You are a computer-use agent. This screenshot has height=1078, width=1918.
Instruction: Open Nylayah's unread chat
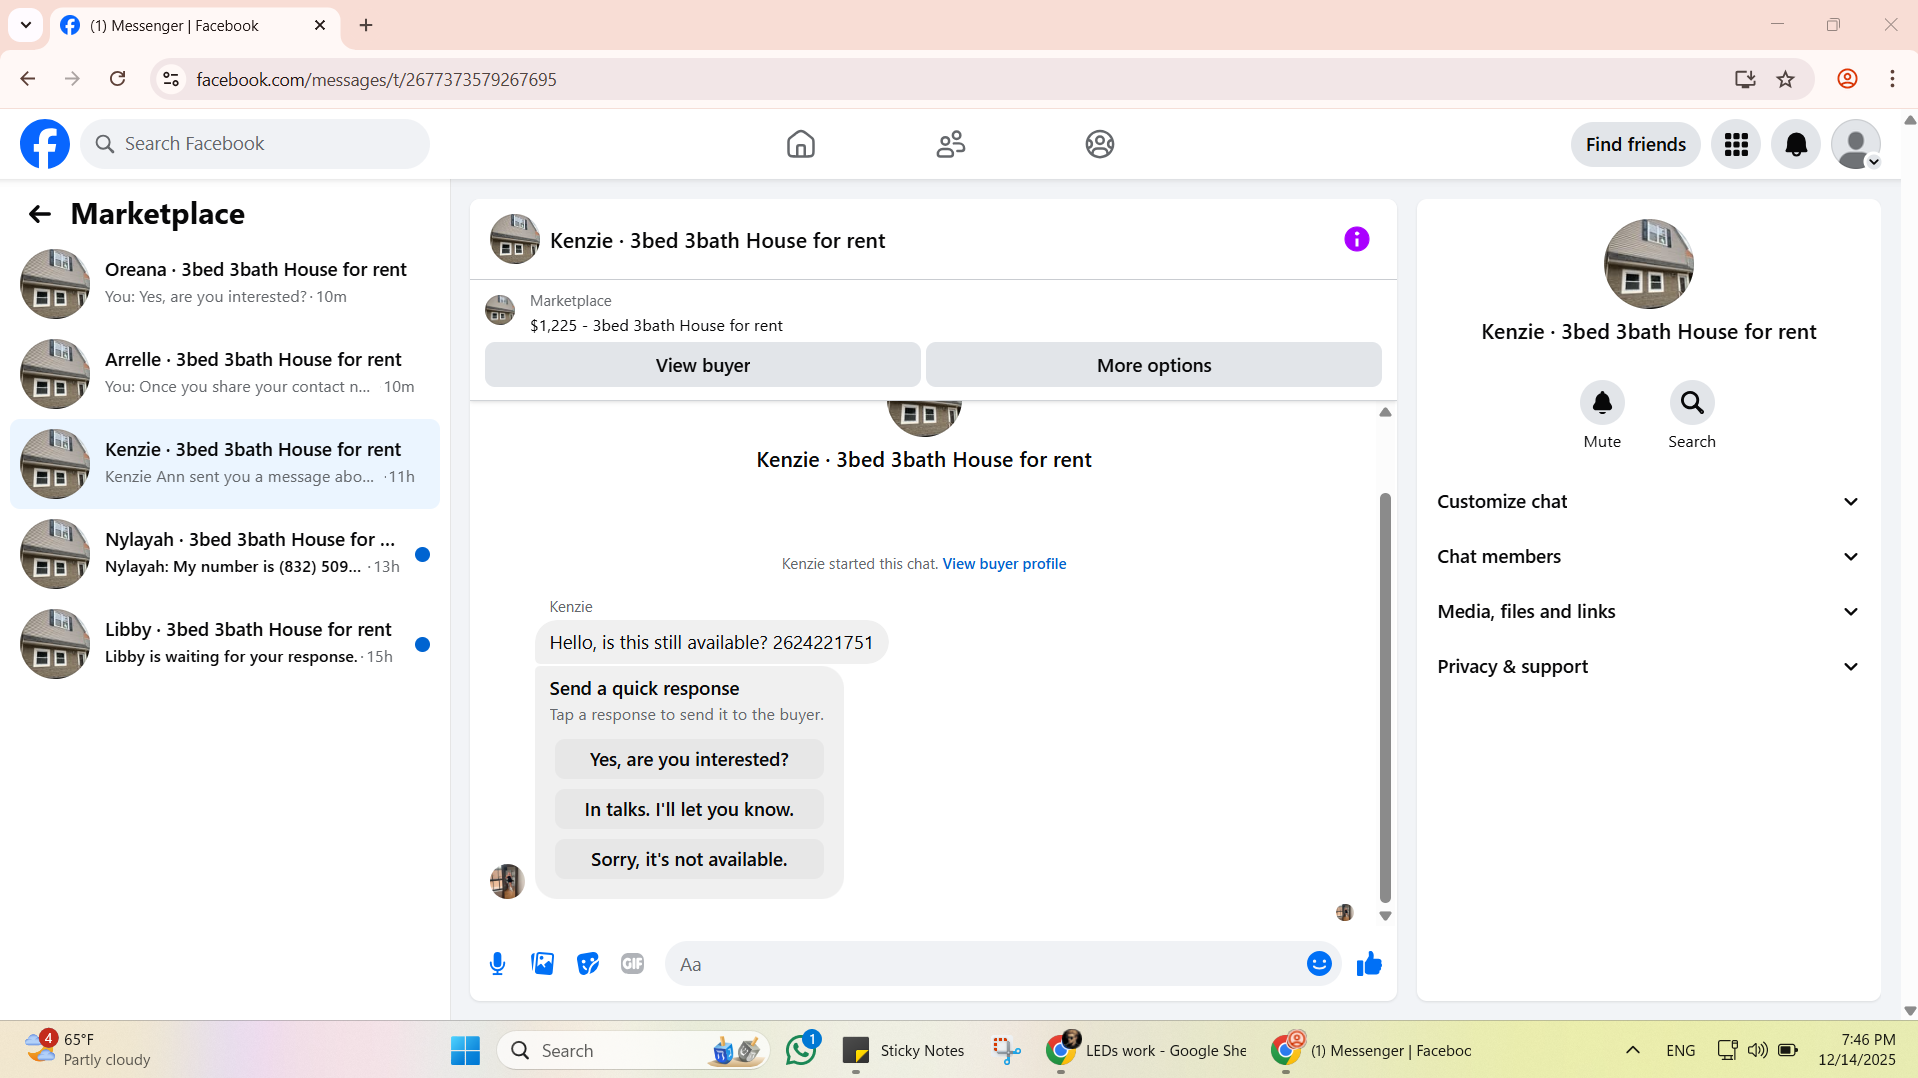tap(225, 553)
